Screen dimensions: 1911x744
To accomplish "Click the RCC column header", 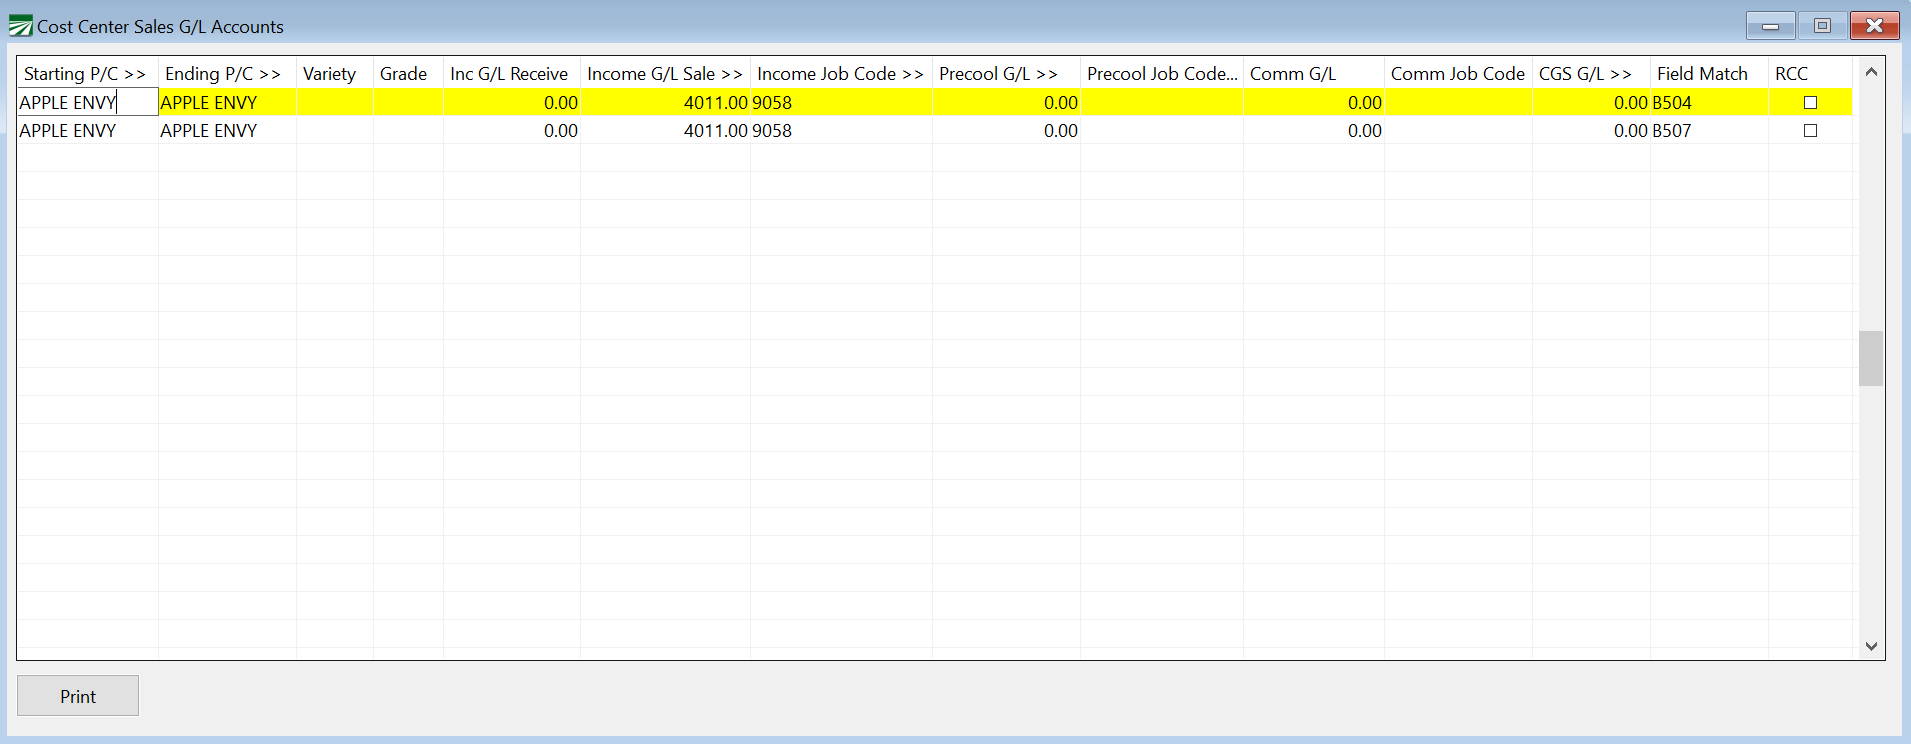I will (1810, 73).
